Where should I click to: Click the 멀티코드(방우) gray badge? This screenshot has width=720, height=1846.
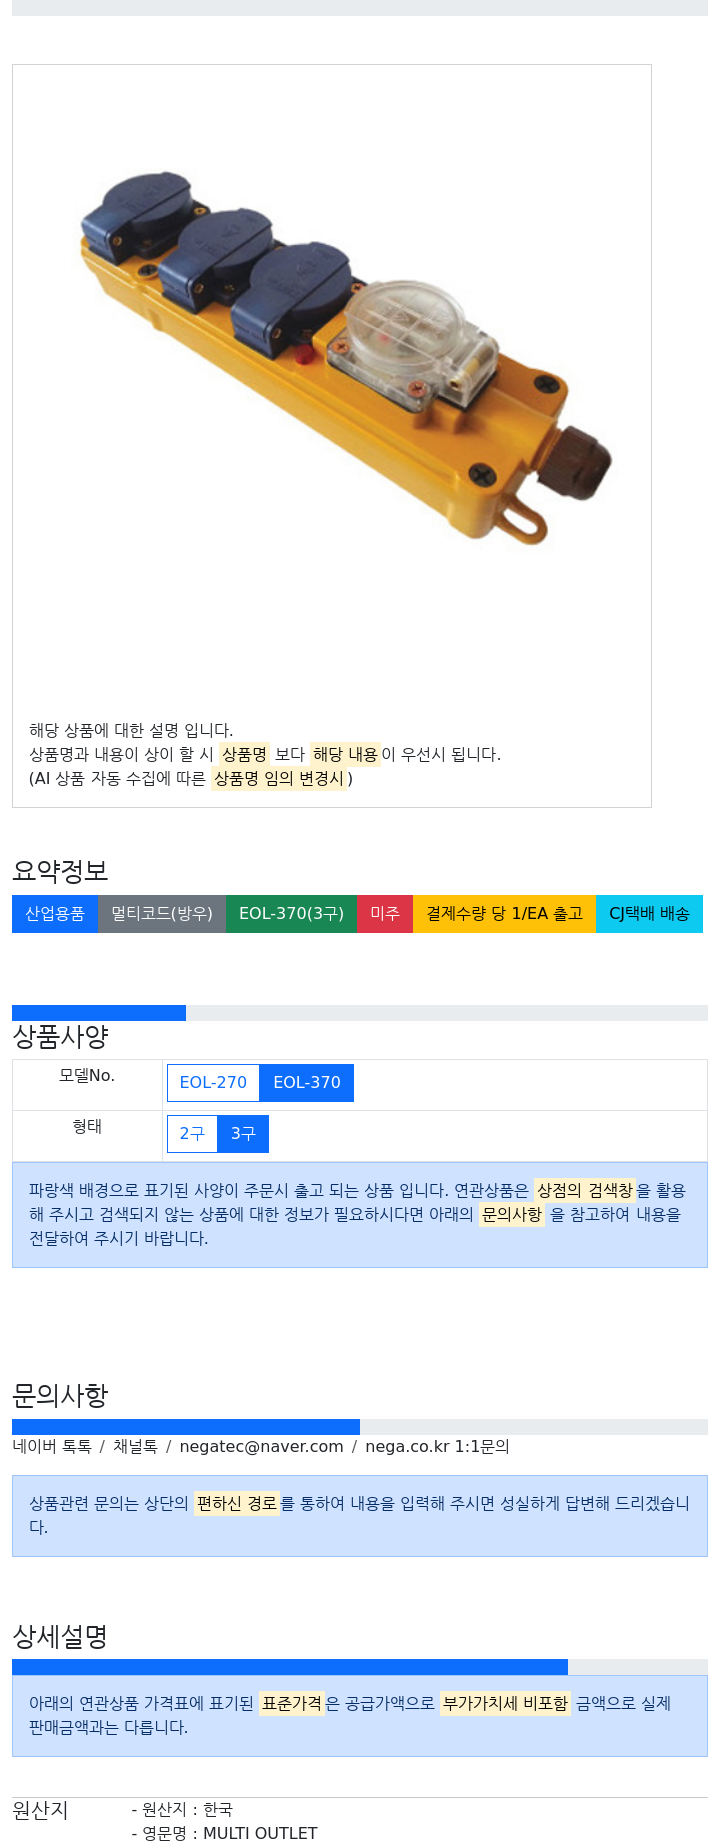162,914
